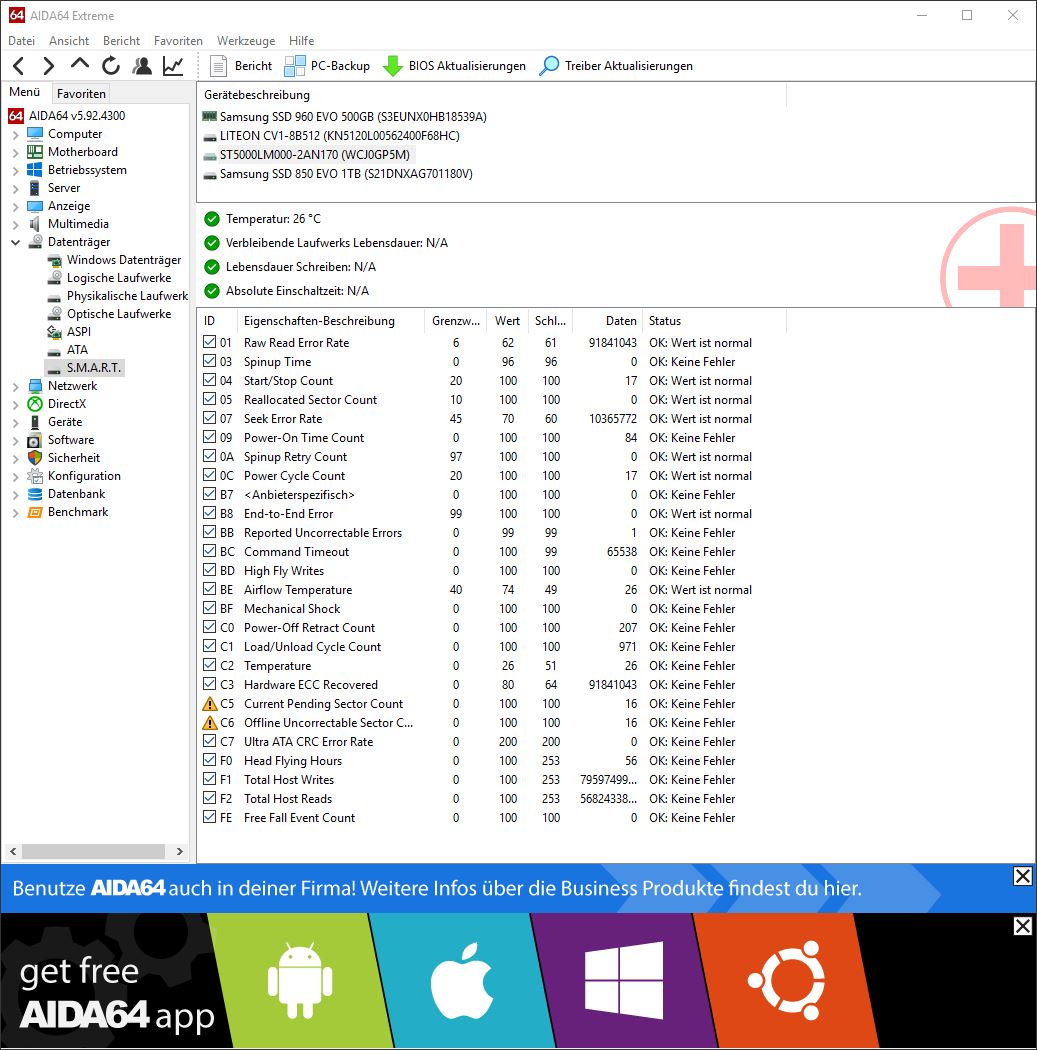This screenshot has width=1037, height=1050.
Task: Select Samsung SSD 960 EVO 500GB device
Action: pos(353,117)
